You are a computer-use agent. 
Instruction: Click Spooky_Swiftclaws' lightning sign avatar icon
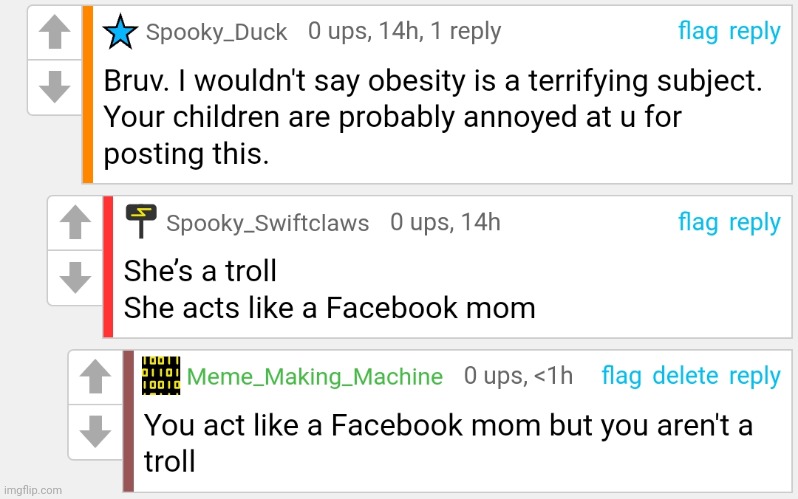(x=141, y=221)
